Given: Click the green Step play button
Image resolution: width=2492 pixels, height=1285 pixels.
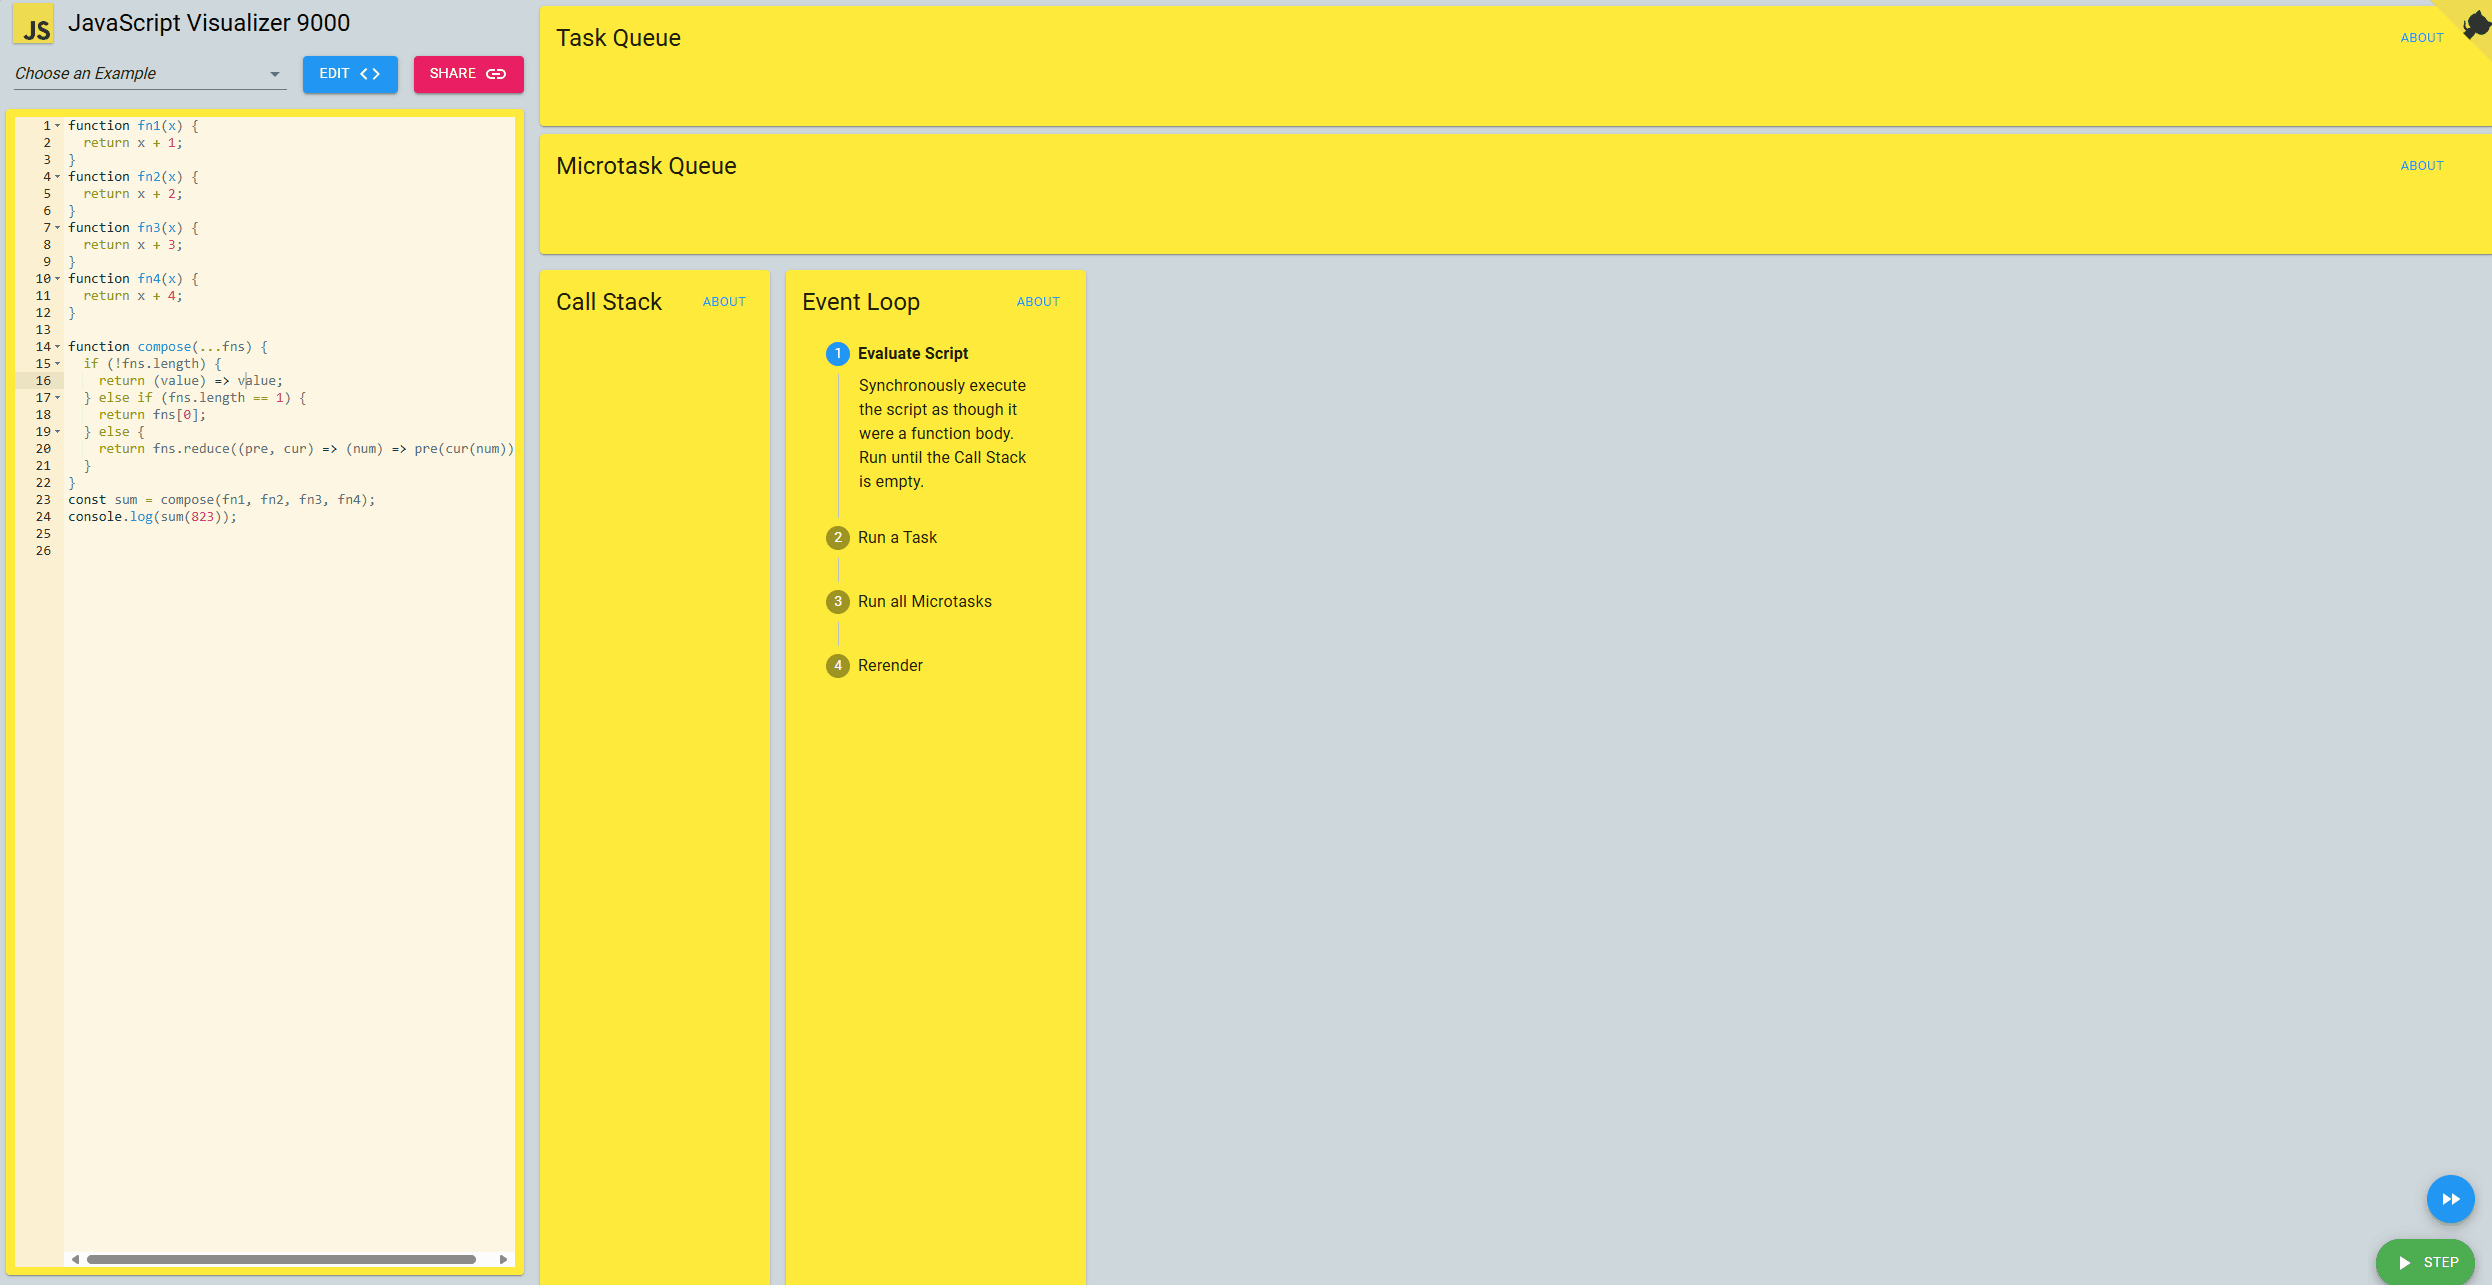Looking at the screenshot, I should 2426,1262.
